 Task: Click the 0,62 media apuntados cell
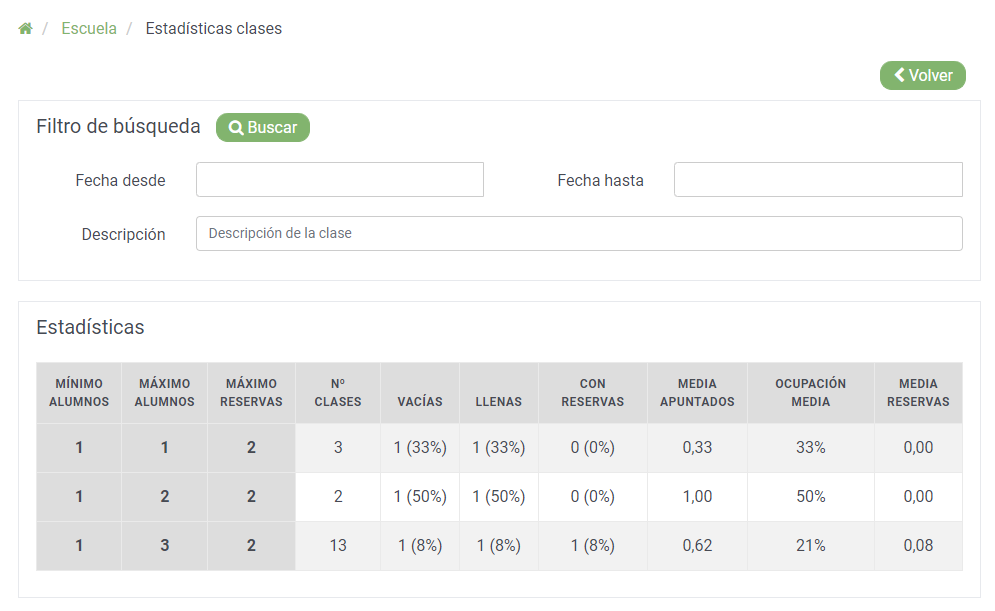coord(697,546)
